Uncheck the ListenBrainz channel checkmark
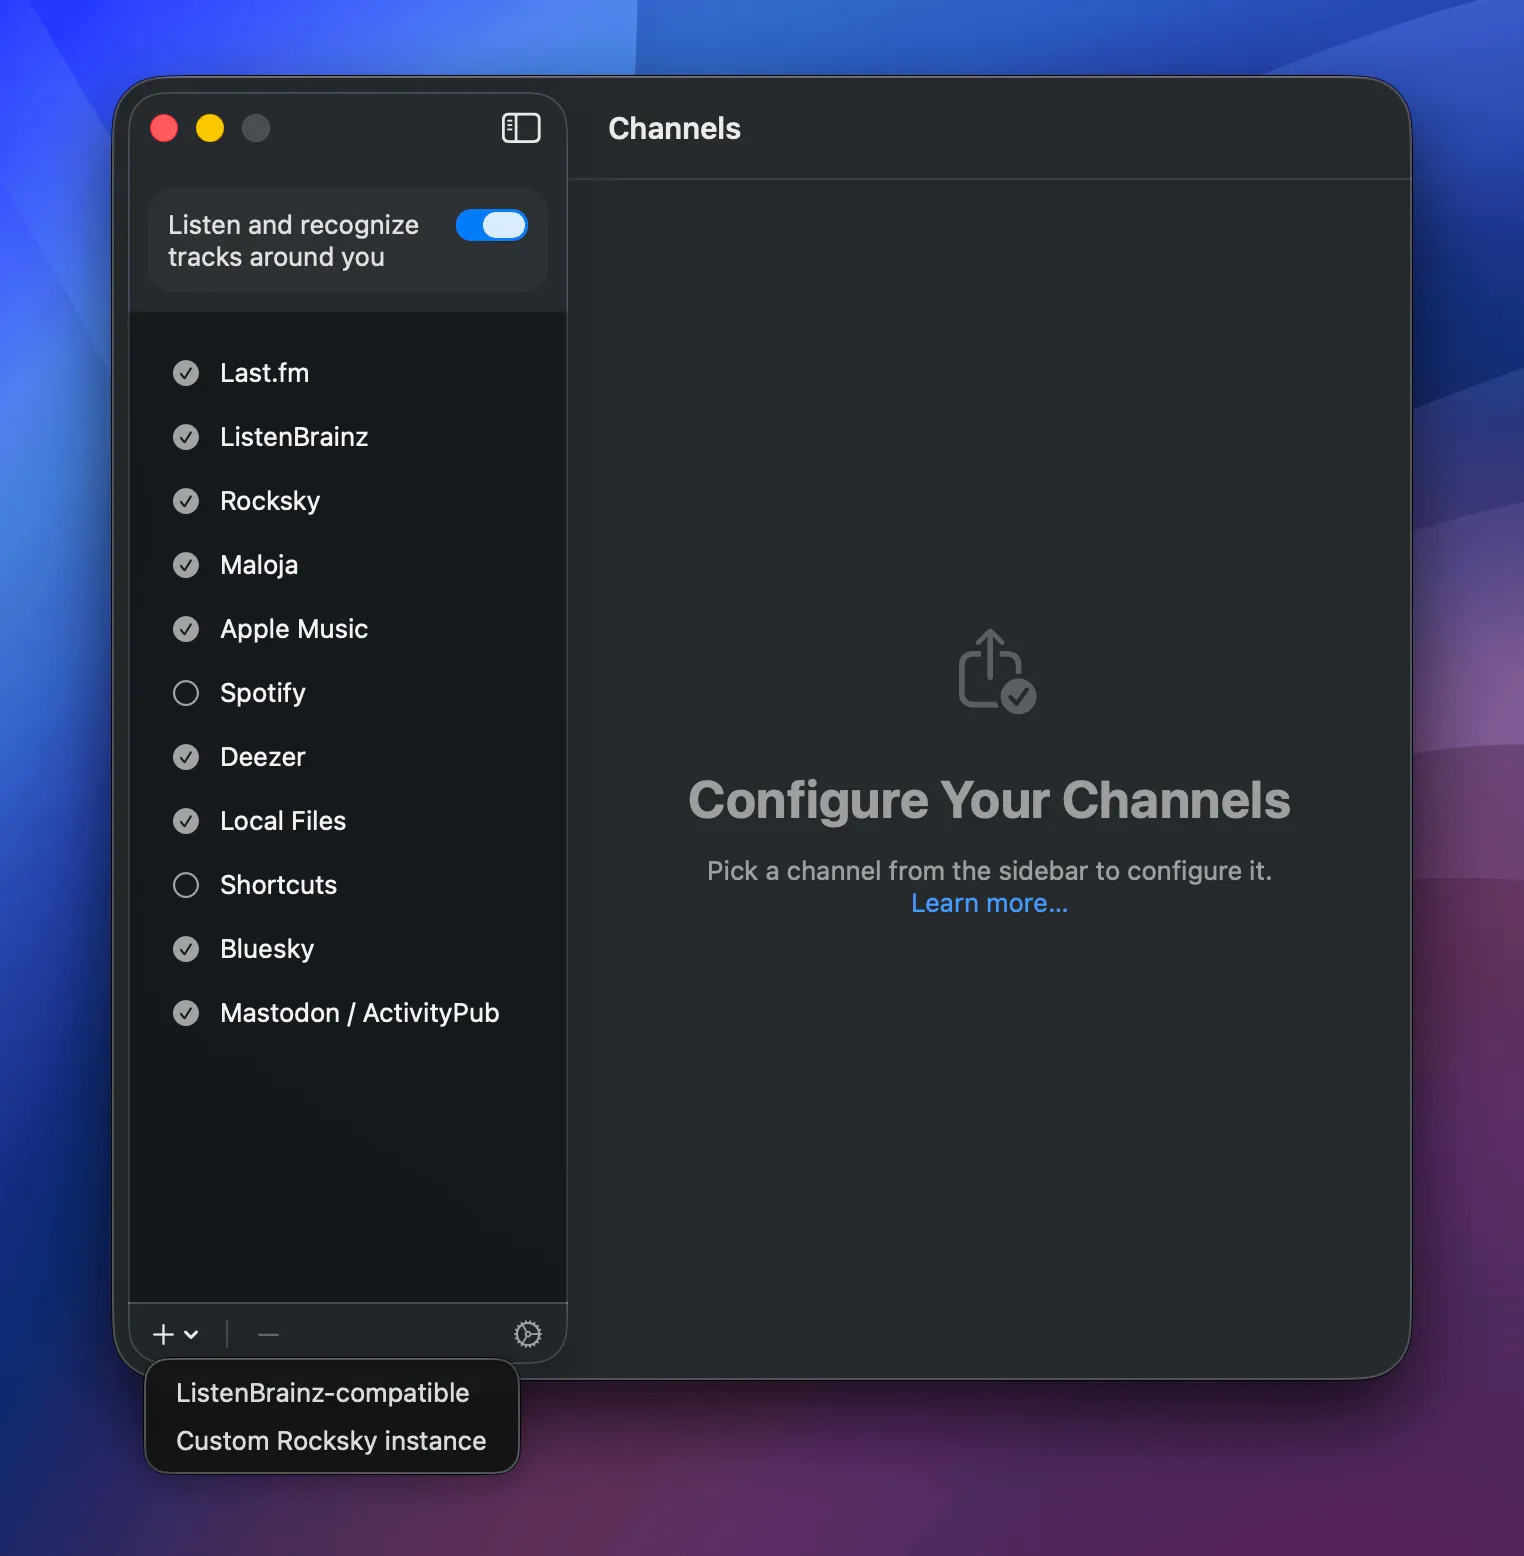Screen dimensions: 1524x1556 [186, 437]
